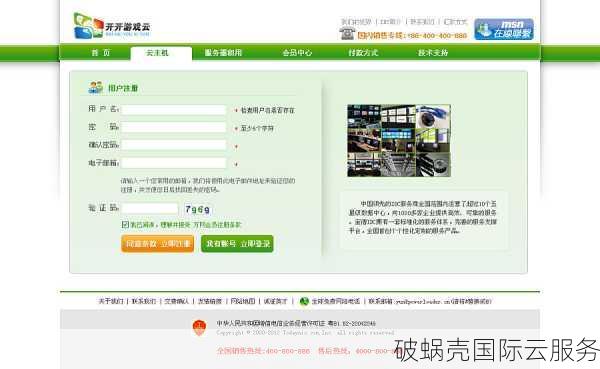Click the last link in the top-right header row
The image size is (600, 369).
[x=455, y=22]
